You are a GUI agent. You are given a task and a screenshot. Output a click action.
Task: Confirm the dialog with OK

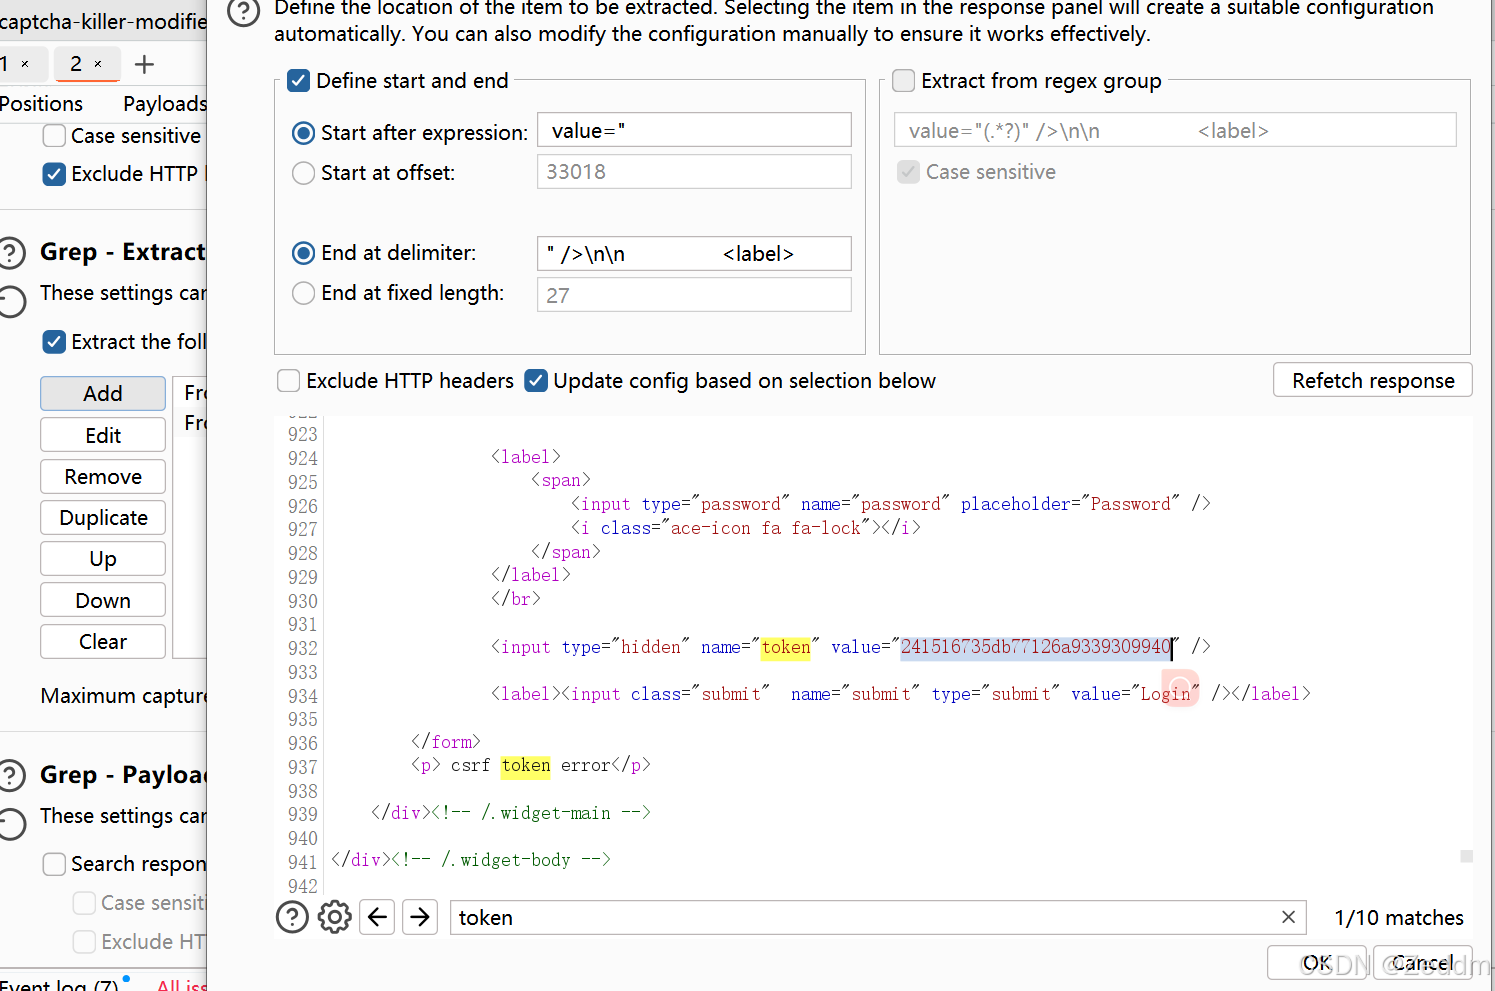[1316, 963]
